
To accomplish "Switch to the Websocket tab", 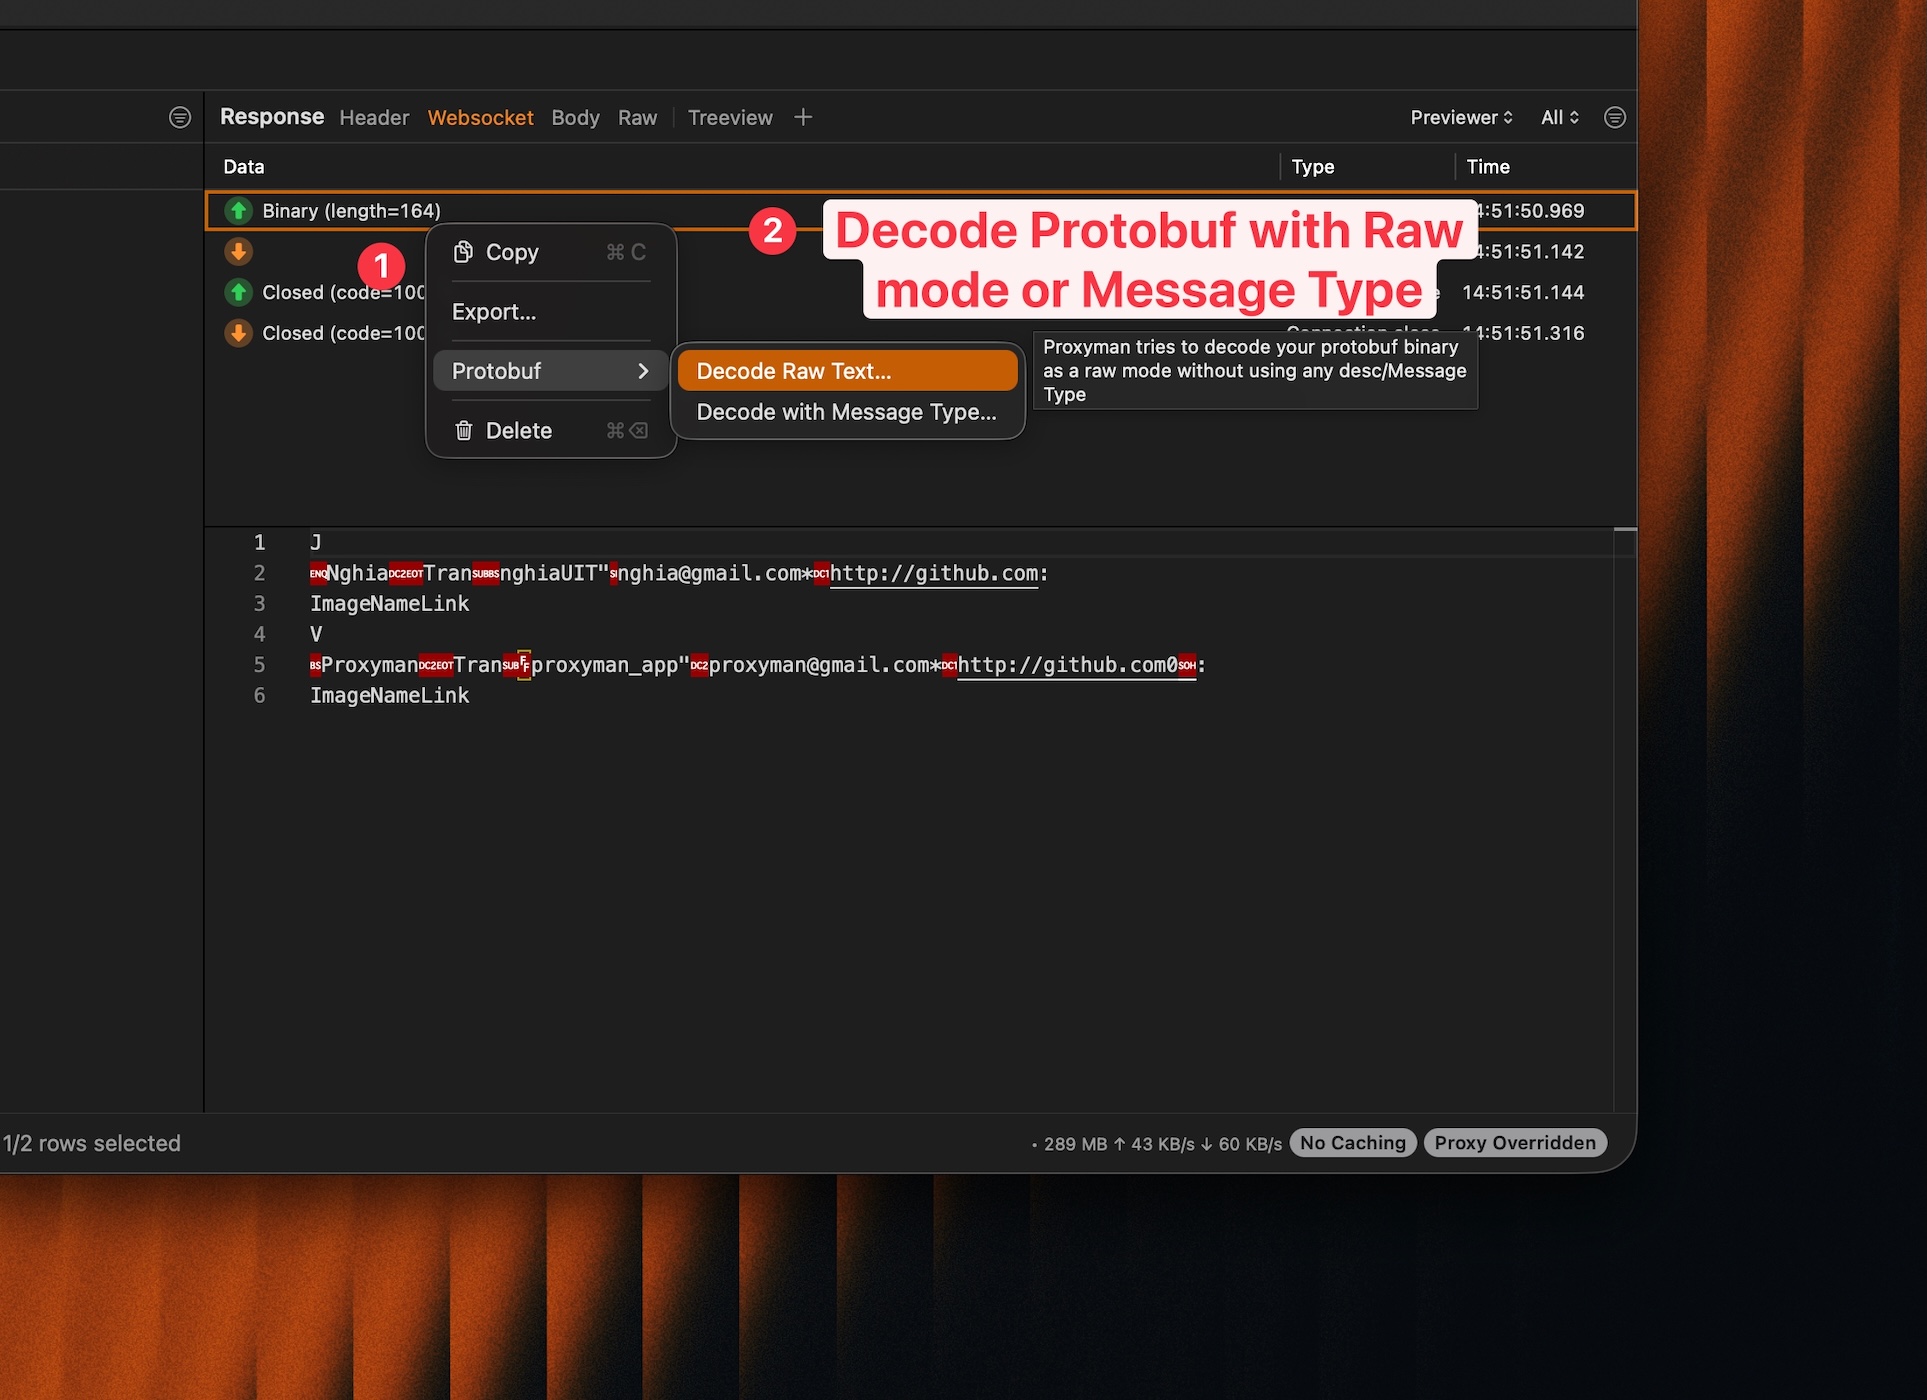I will (x=480, y=117).
